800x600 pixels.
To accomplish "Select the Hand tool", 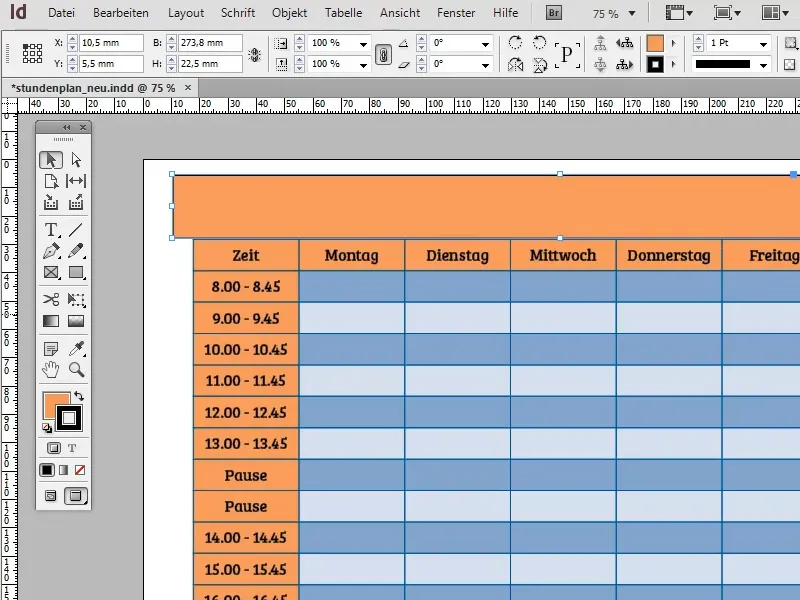I will 51,369.
